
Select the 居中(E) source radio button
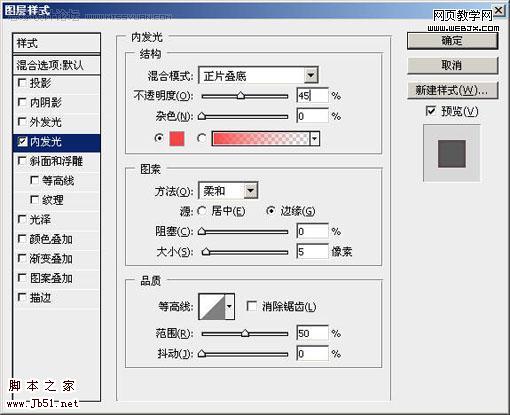click(x=202, y=211)
